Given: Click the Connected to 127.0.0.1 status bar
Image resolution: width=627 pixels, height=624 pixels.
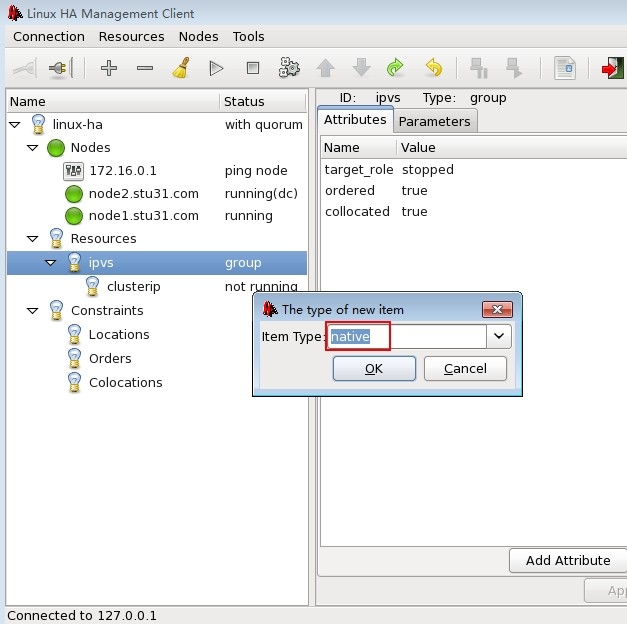Looking at the screenshot, I should pos(82,616).
